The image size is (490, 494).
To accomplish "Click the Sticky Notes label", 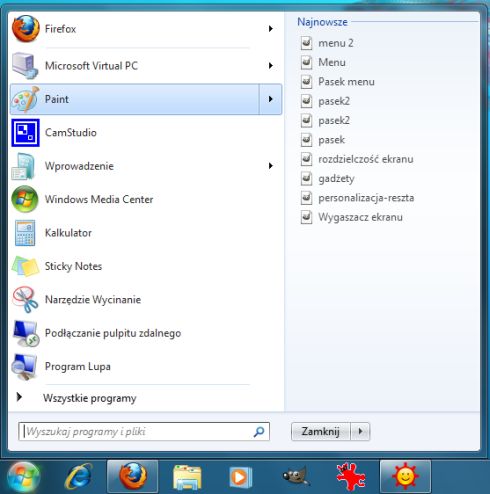I will coord(73,266).
